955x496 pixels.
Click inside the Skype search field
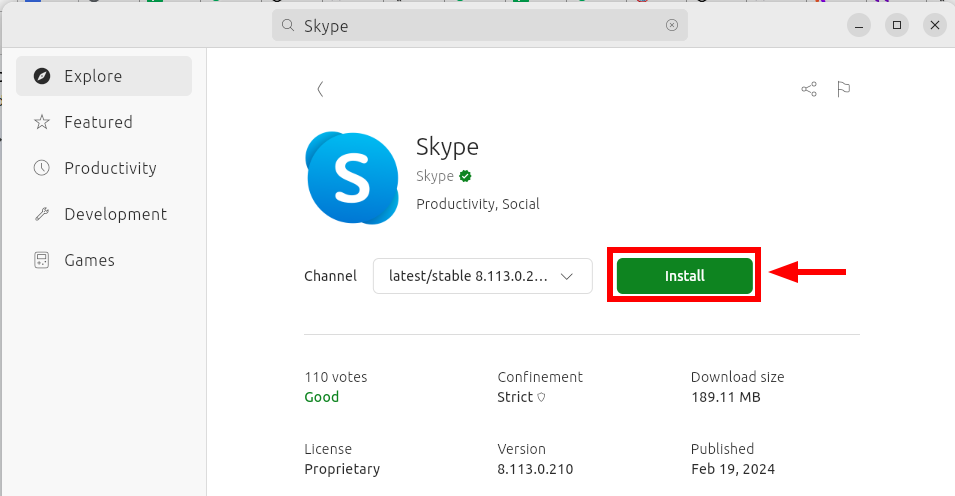[480, 25]
